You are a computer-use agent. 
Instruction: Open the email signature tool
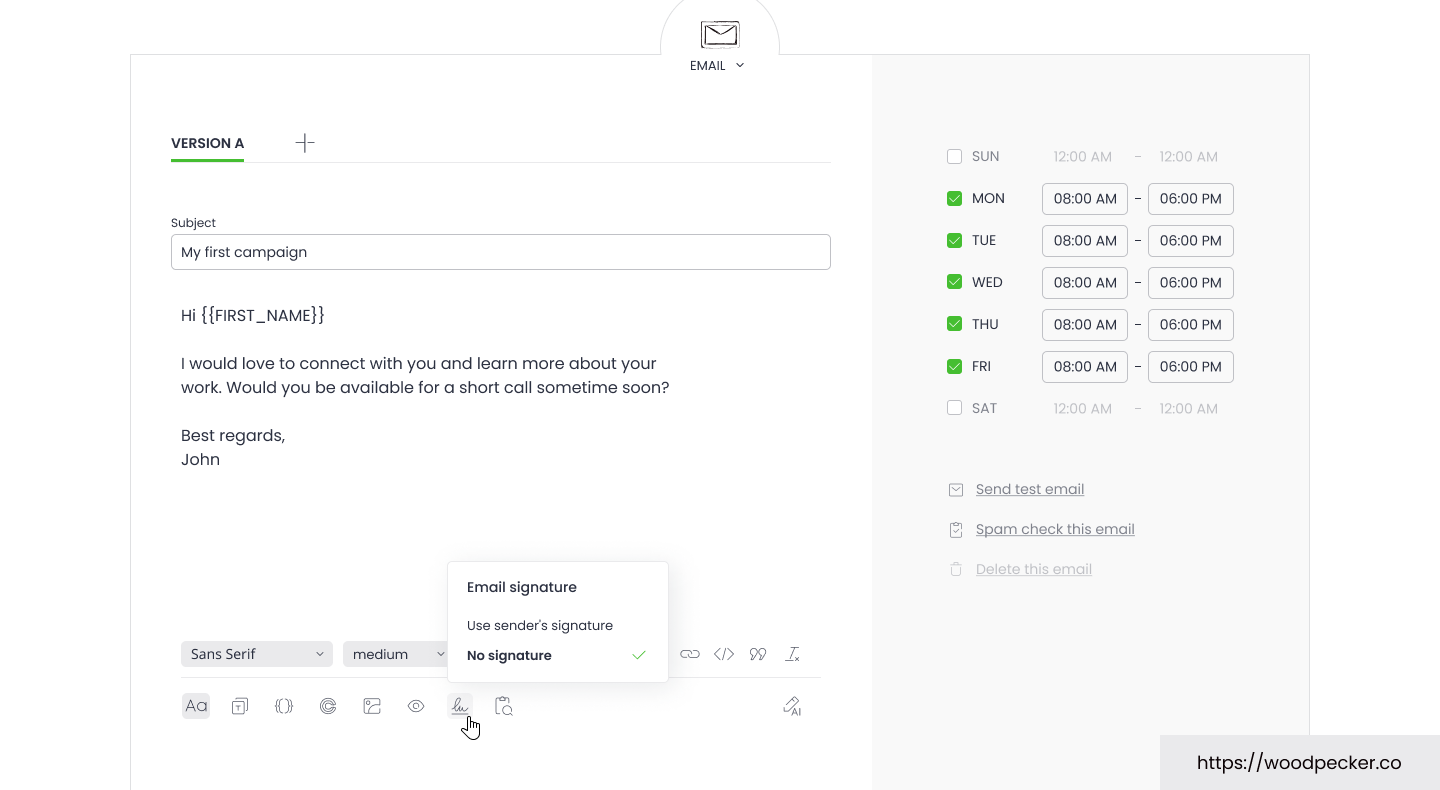460,706
